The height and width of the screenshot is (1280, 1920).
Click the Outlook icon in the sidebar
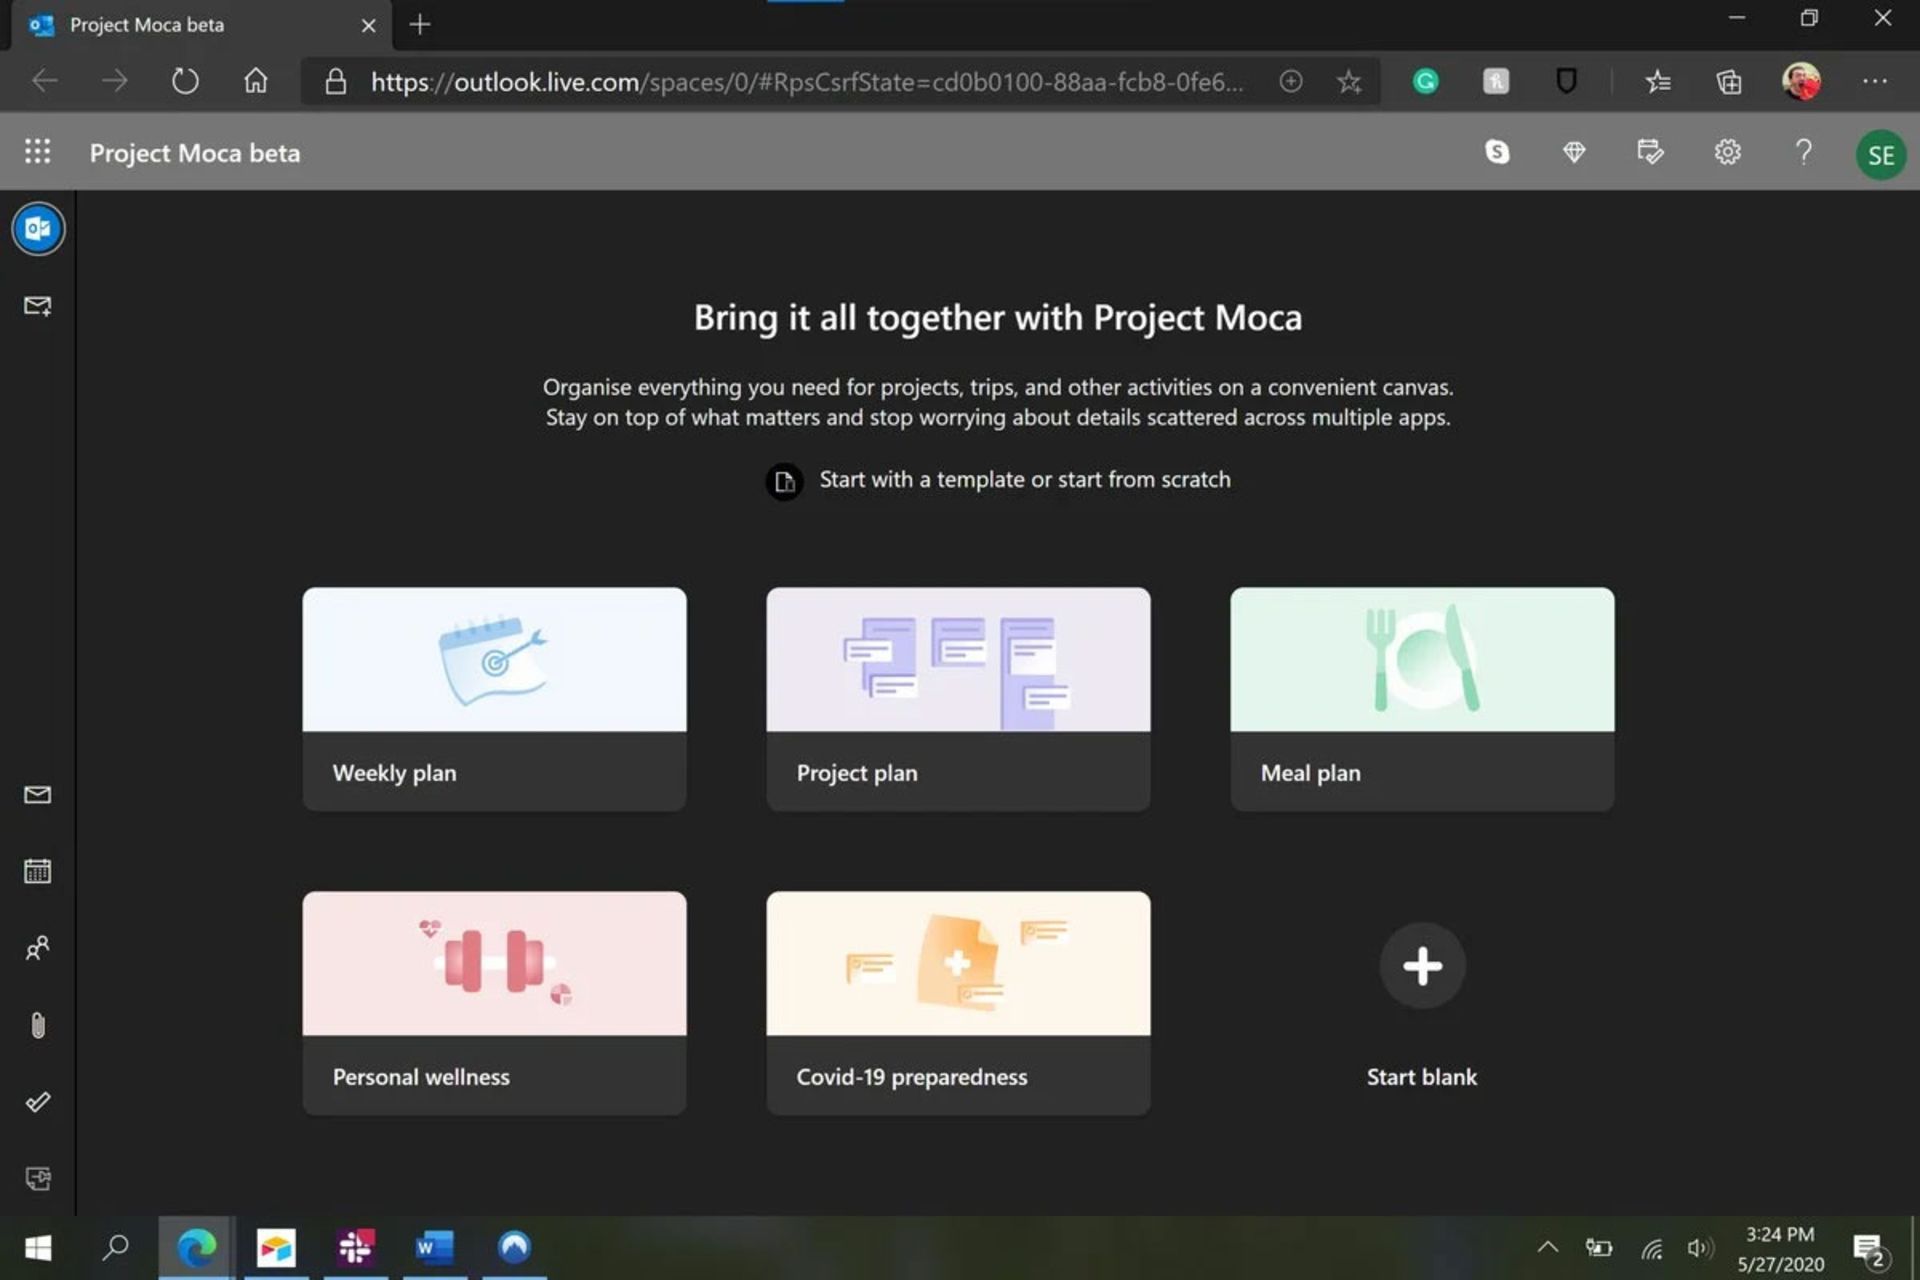[38, 229]
